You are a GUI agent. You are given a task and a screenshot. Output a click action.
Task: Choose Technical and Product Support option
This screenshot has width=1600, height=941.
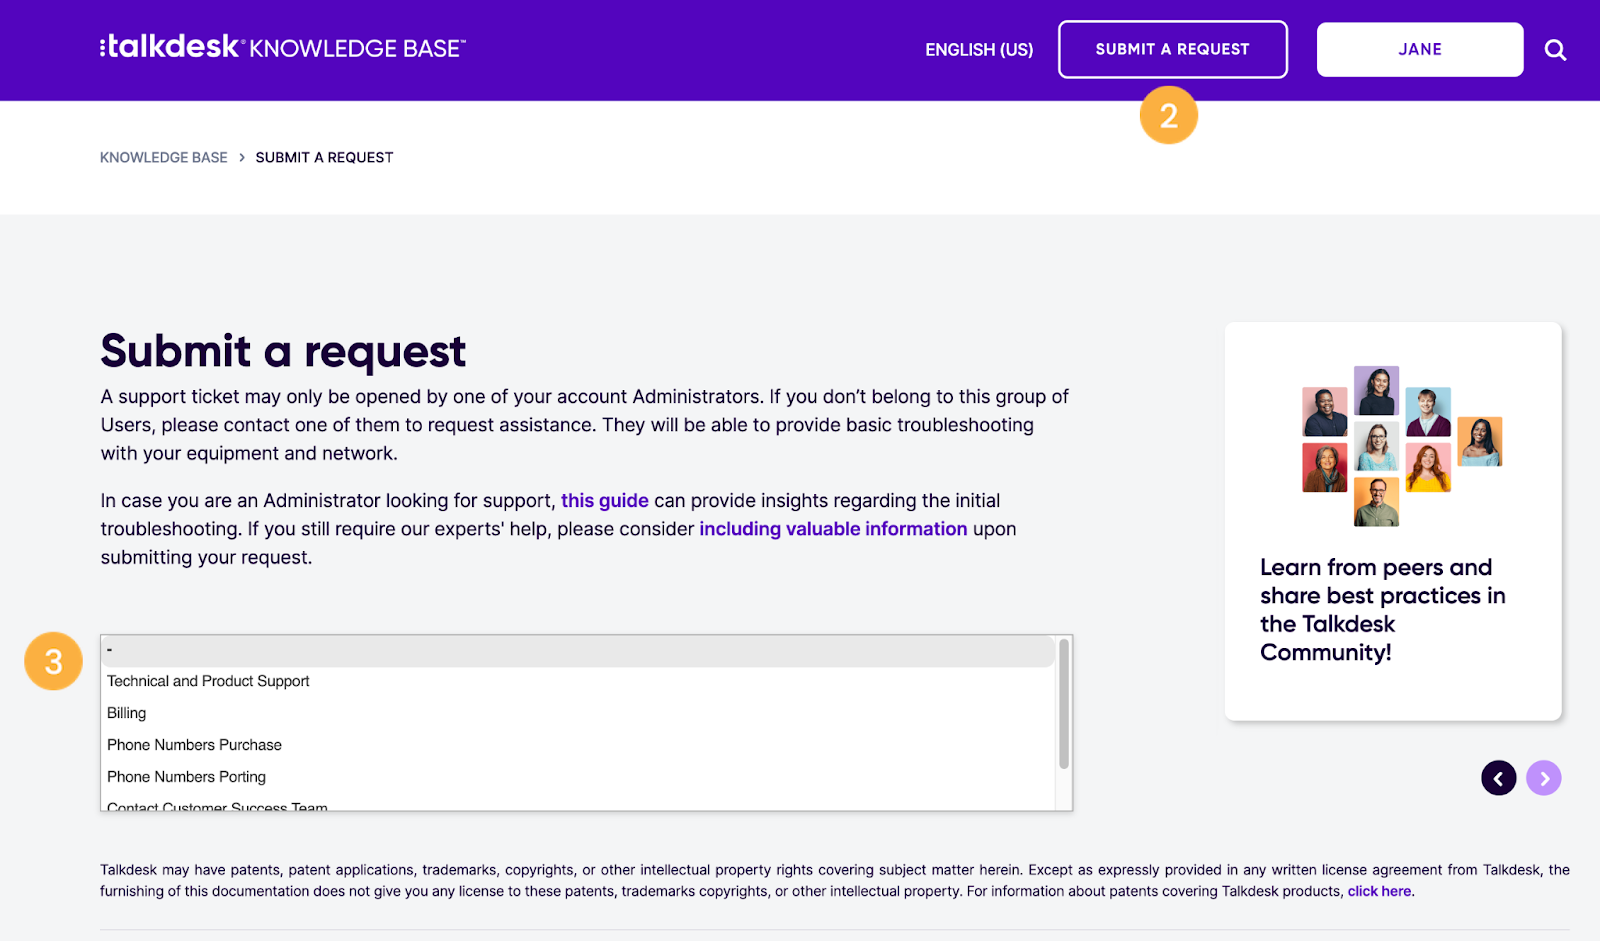click(x=578, y=681)
